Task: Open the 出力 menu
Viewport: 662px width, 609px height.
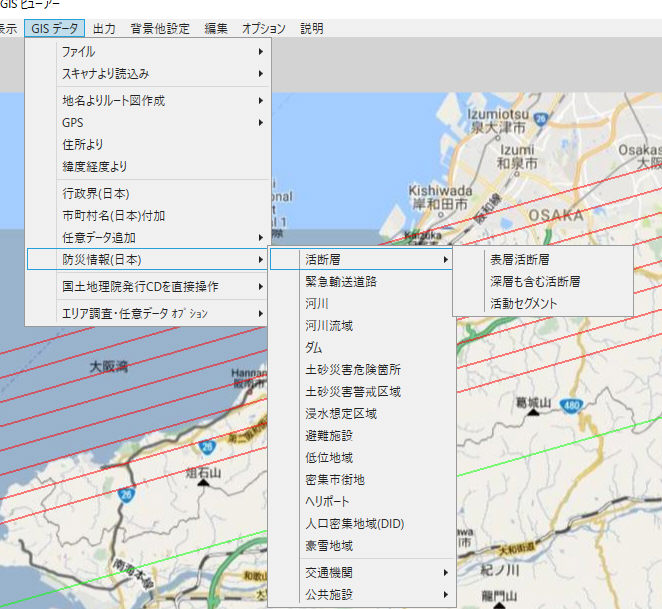Action: 104,29
